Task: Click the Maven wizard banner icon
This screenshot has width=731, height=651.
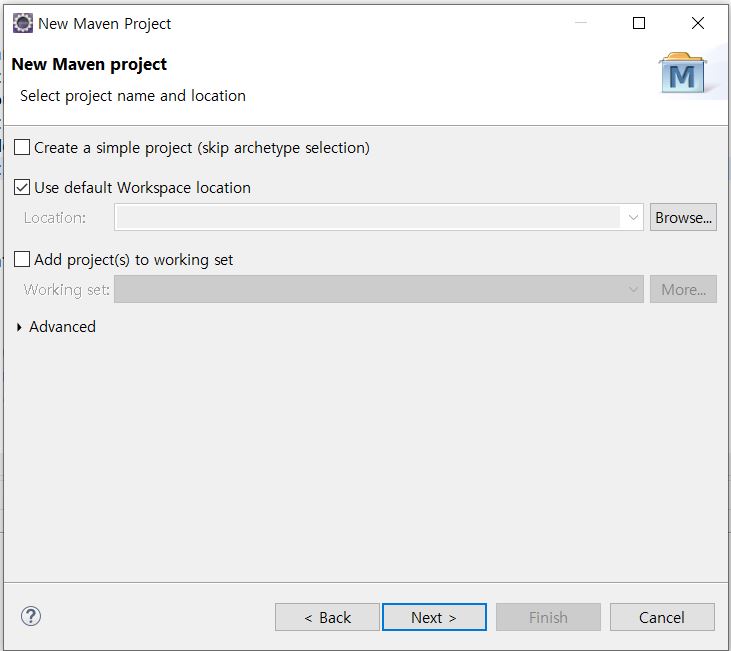Action: point(683,73)
